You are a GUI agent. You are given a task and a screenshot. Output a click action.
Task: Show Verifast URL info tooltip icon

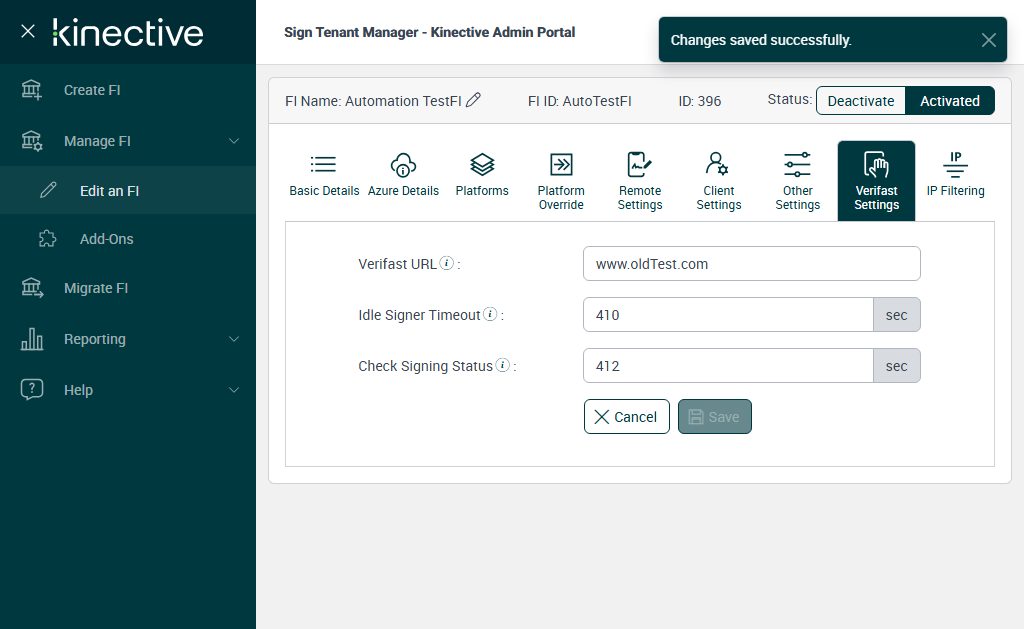[447, 263]
